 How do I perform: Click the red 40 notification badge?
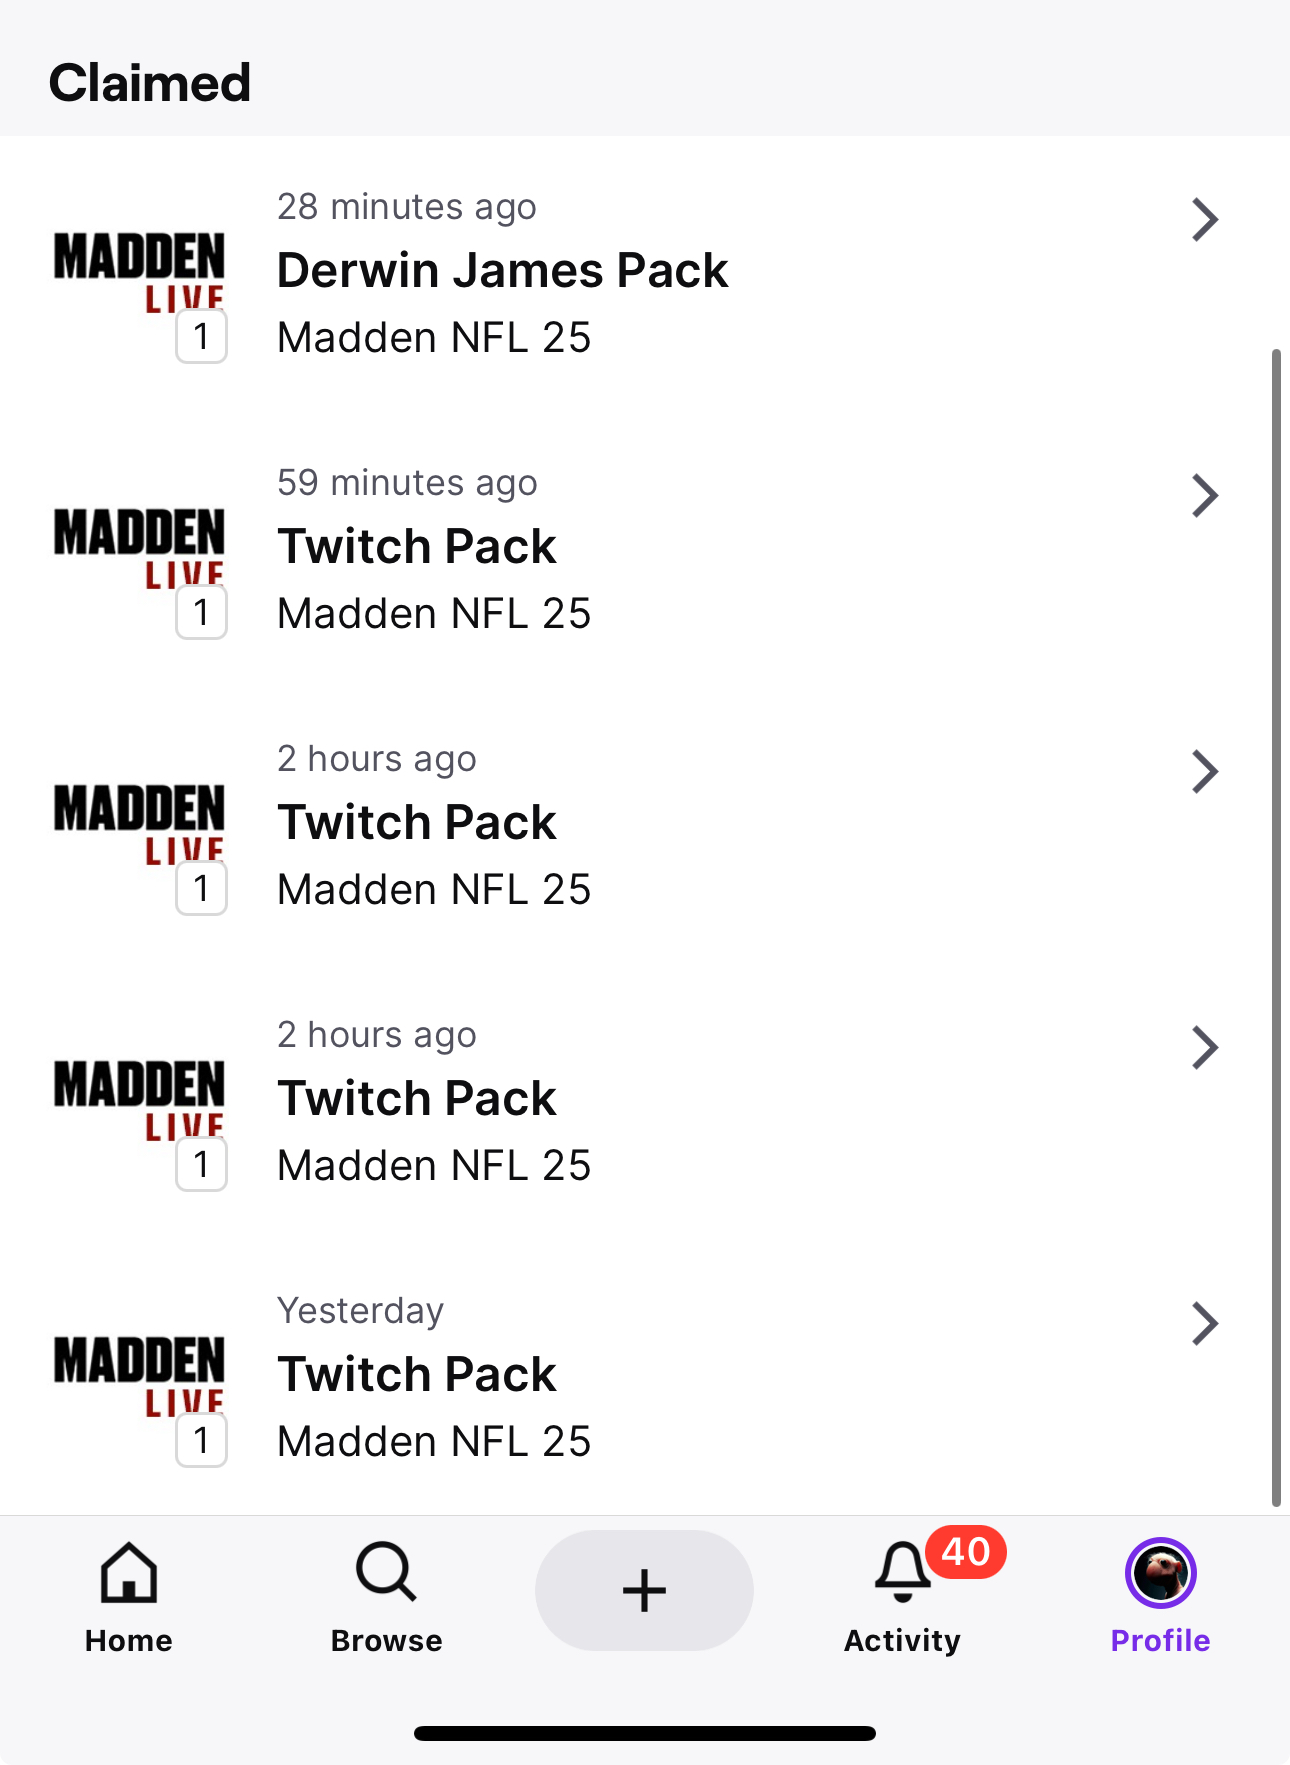965,1552
